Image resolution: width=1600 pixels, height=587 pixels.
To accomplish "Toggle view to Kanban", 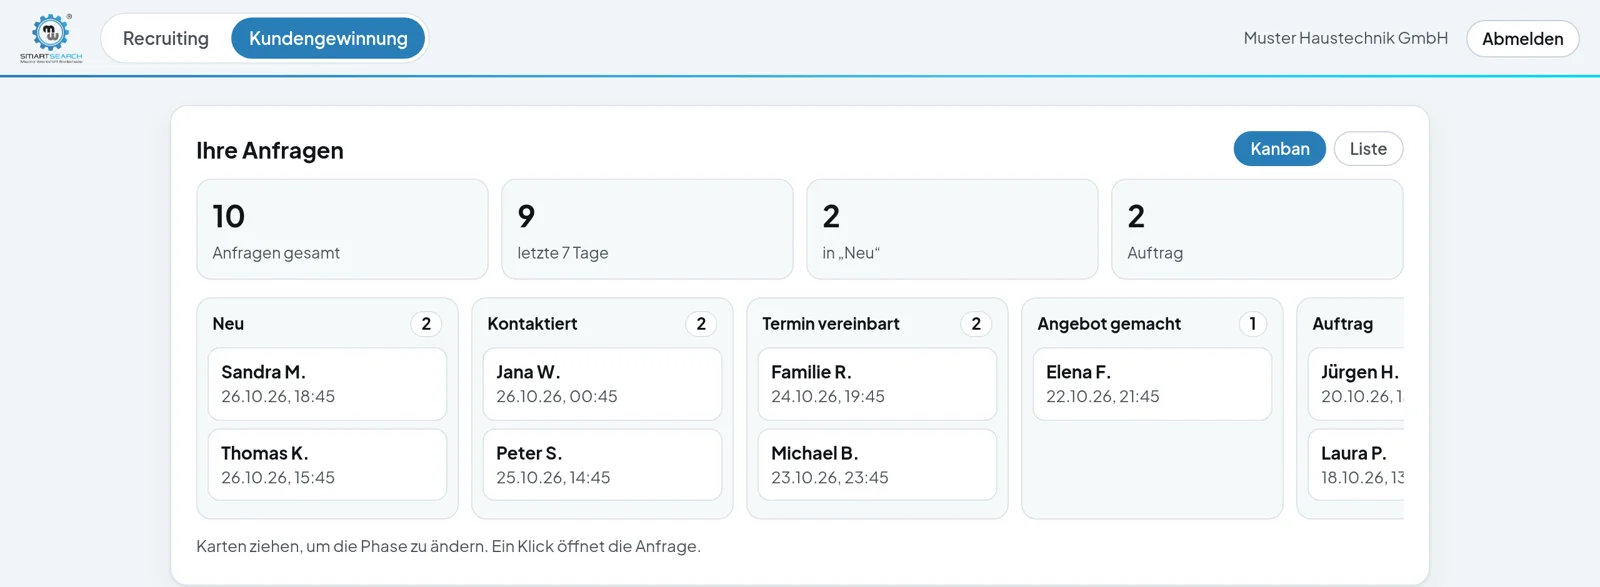I will tap(1279, 148).
